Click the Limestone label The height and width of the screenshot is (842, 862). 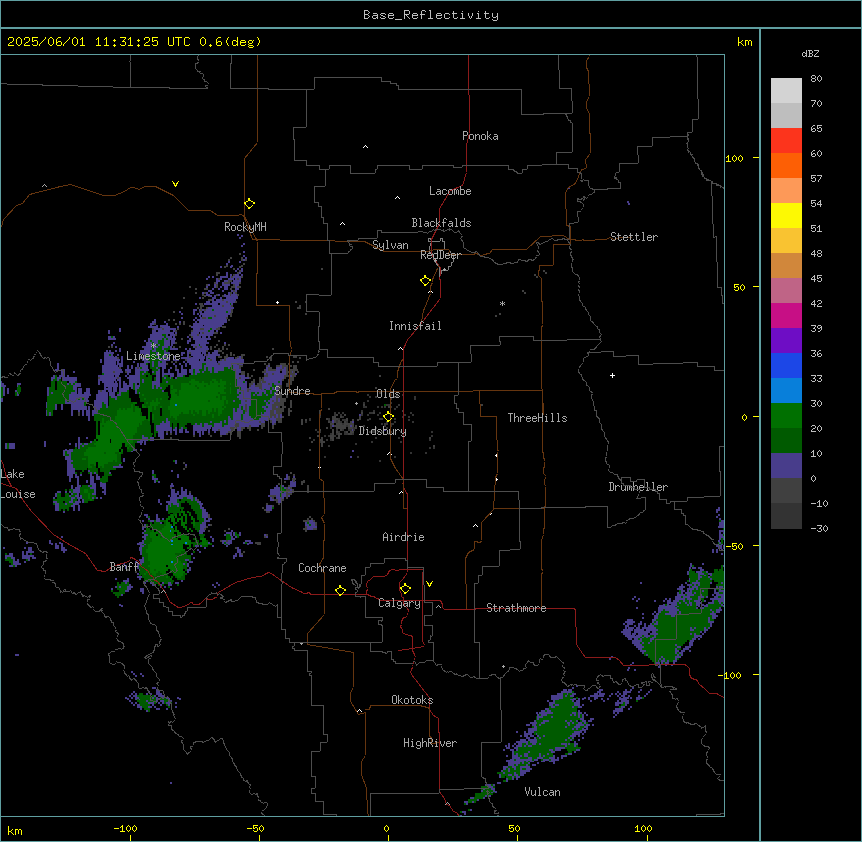click(153, 356)
